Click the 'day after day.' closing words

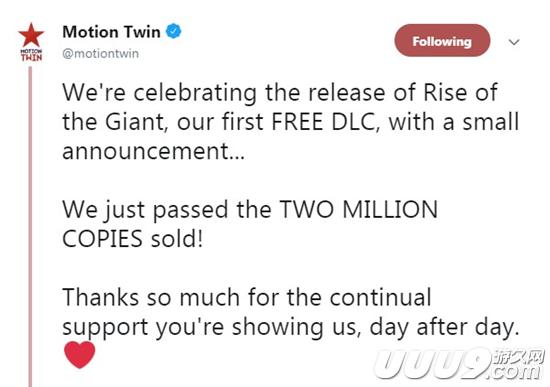[x=444, y=327]
